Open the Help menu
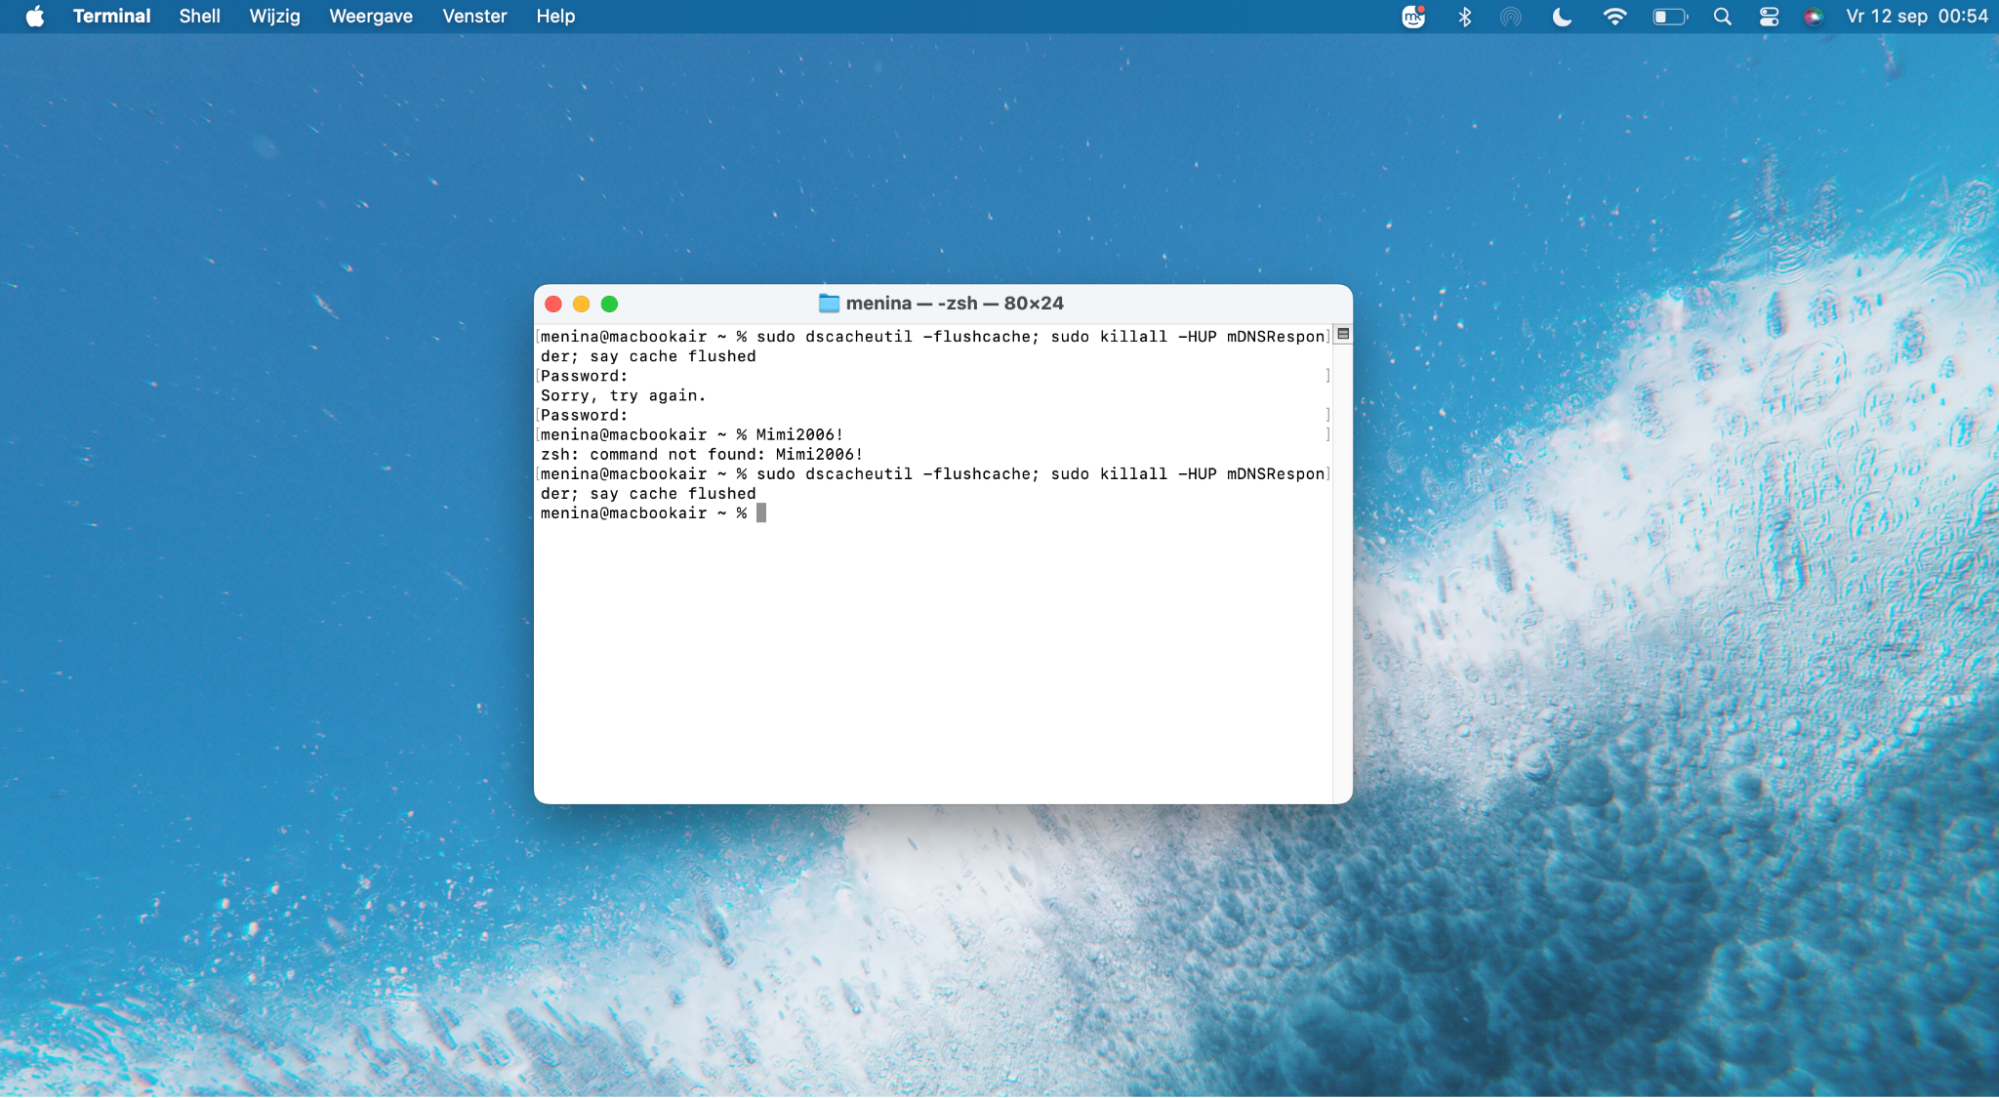Image resolution: width=1999 pixels, height=1098 pixels. pyautogui.click(x=556, y=16)
